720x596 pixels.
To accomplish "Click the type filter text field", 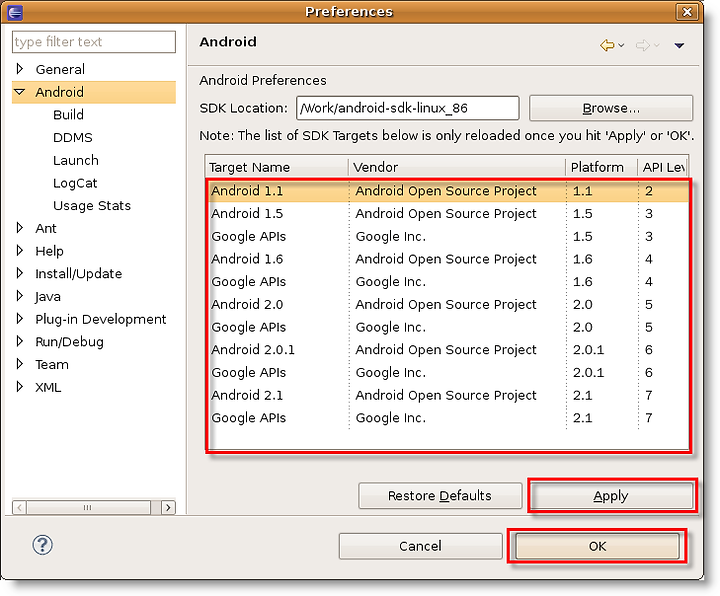I will (x=94, y=42).
